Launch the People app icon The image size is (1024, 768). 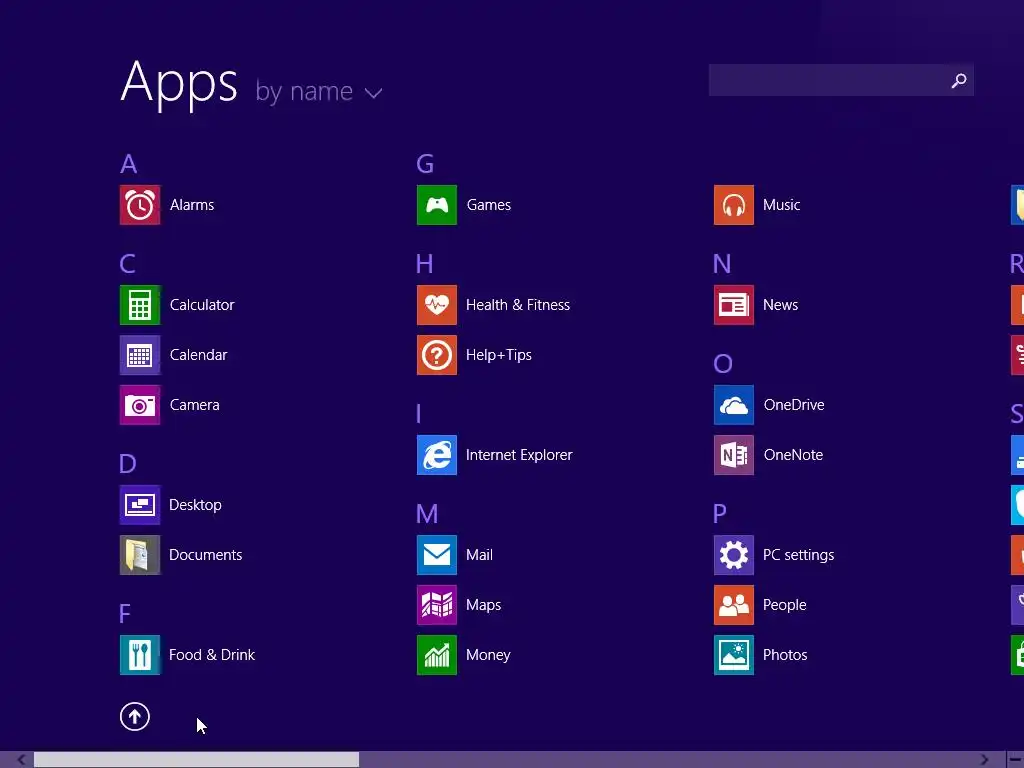(734, 605)
